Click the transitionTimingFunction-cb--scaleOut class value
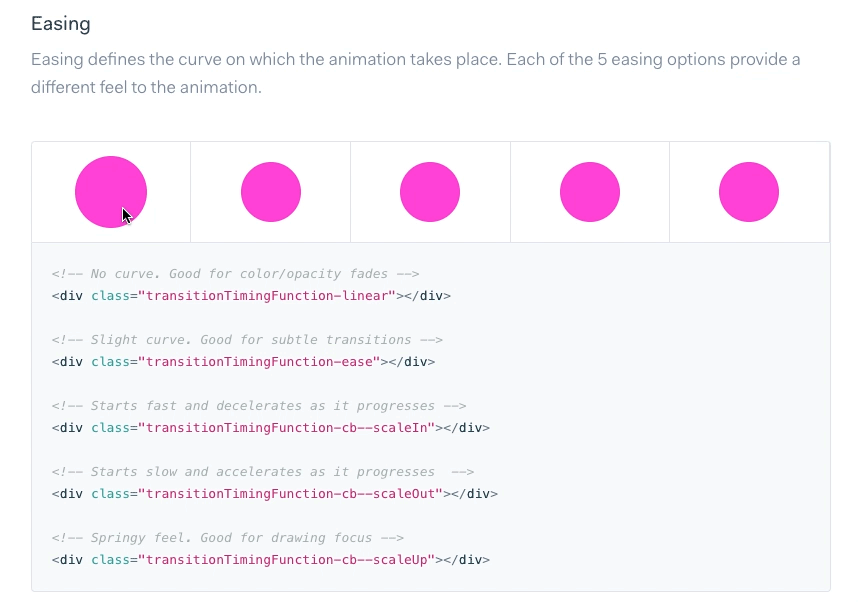The height and width of the screenshot is (604, 858). [x=290, y=494]
